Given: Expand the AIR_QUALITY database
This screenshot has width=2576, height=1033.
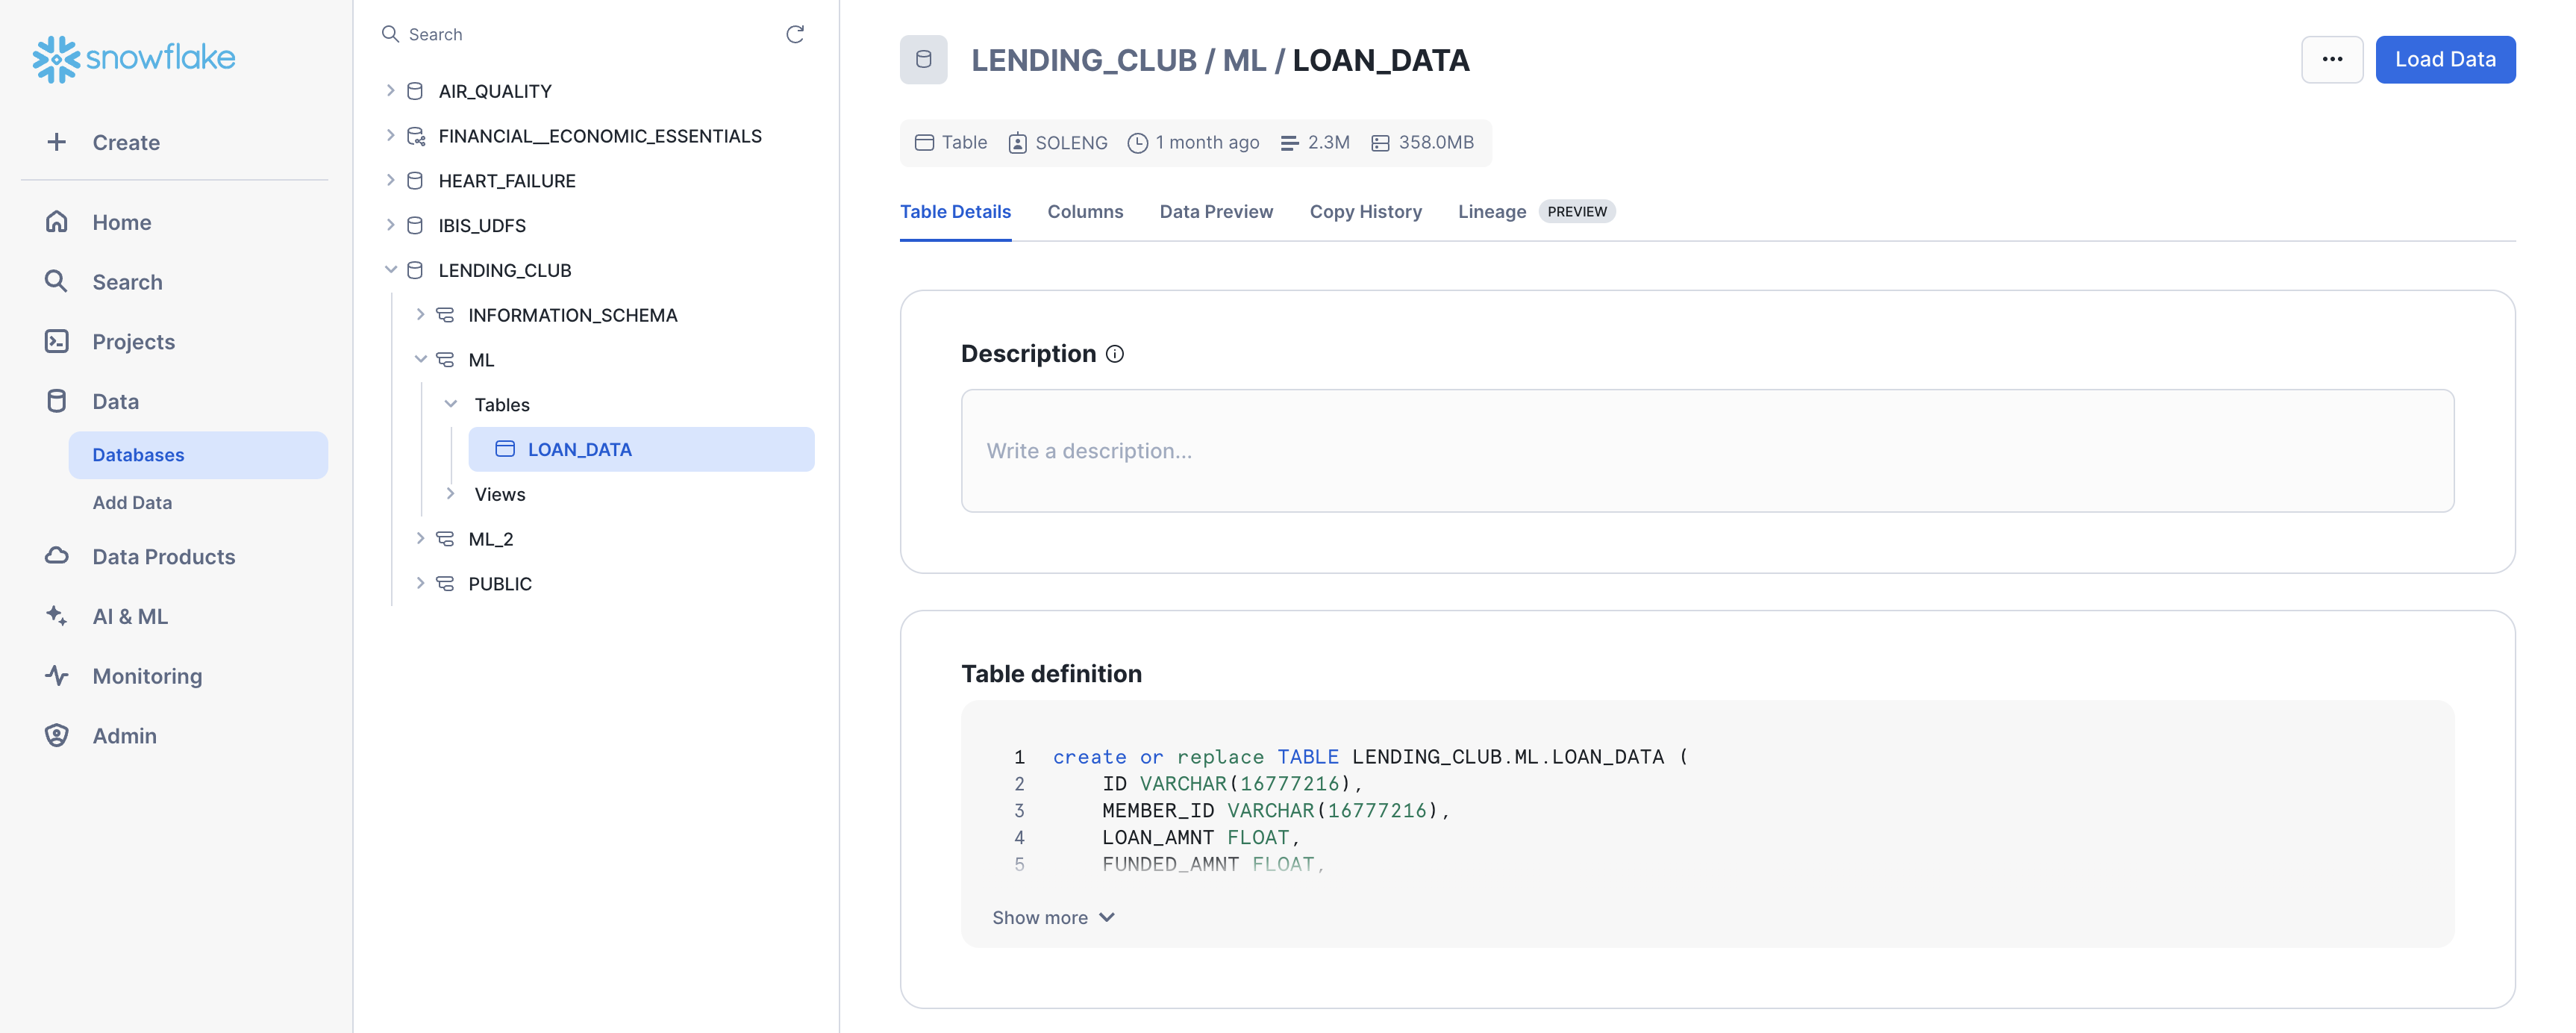Looking at the screenshot, I should pyautogui.click(x=390, y=91).
